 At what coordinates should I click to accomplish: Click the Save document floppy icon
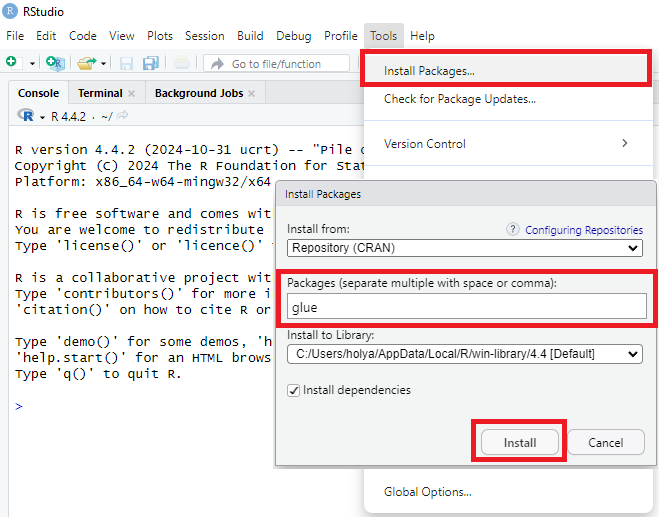click(127, 63)
